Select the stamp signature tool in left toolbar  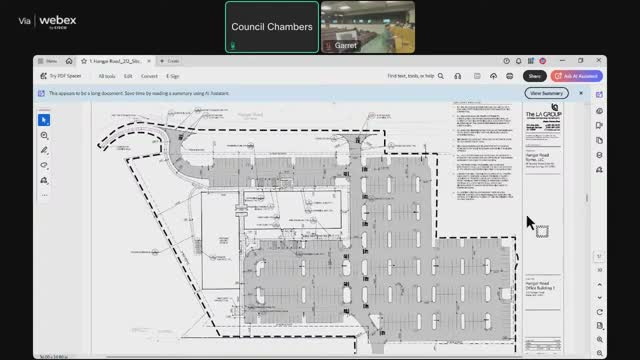[44, 180]
